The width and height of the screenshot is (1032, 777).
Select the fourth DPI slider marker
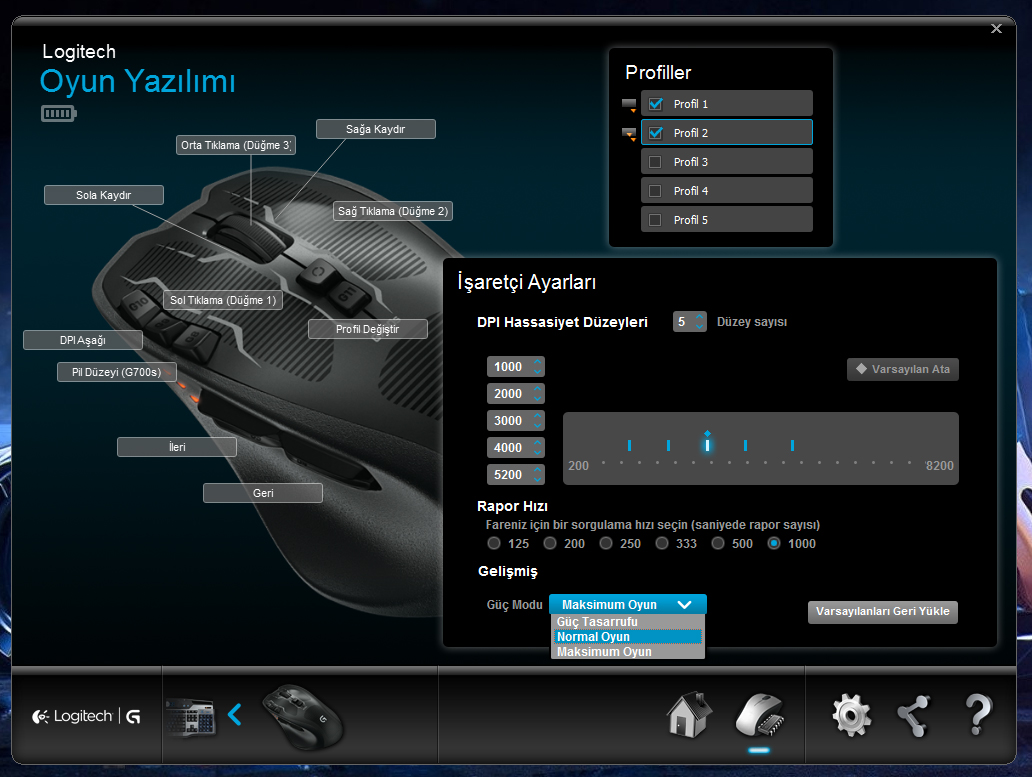coord(745,445)
